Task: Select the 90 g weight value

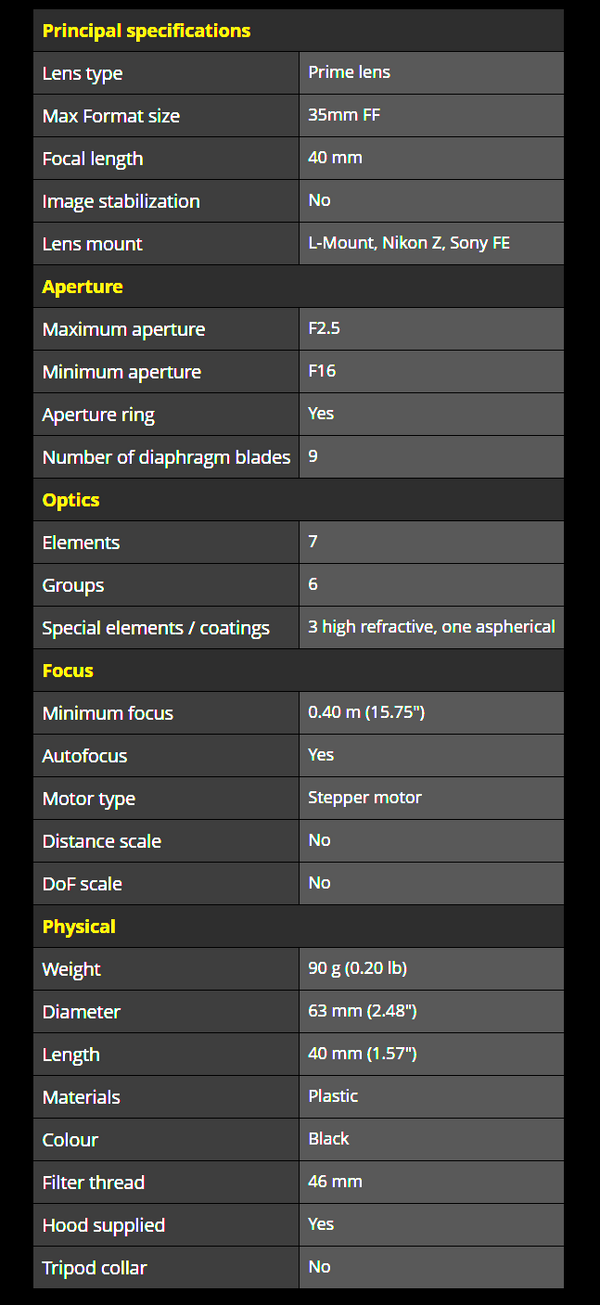Action: click(357, 968)
